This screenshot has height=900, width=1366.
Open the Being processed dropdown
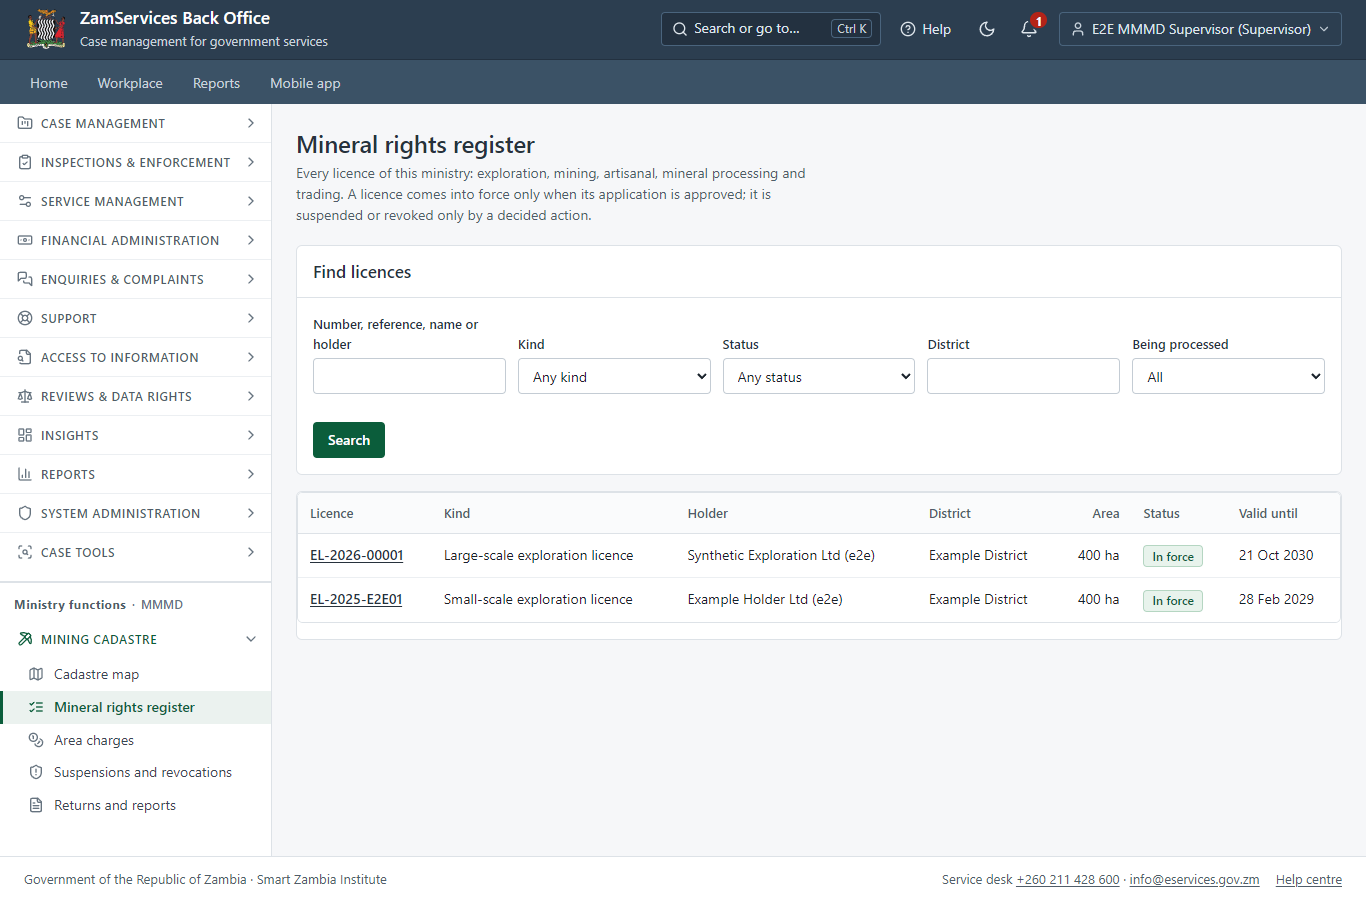[1228, 376]
